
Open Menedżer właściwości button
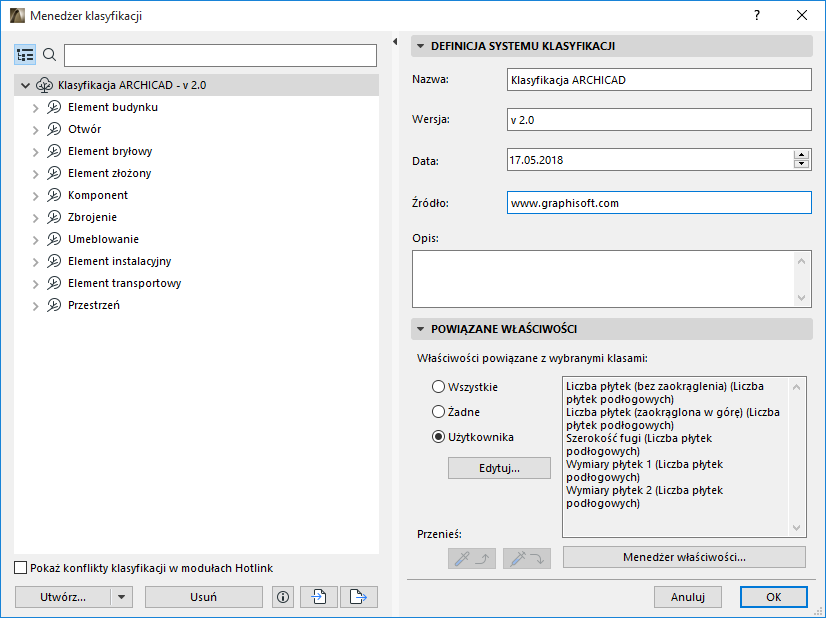[x=684, y=557]
